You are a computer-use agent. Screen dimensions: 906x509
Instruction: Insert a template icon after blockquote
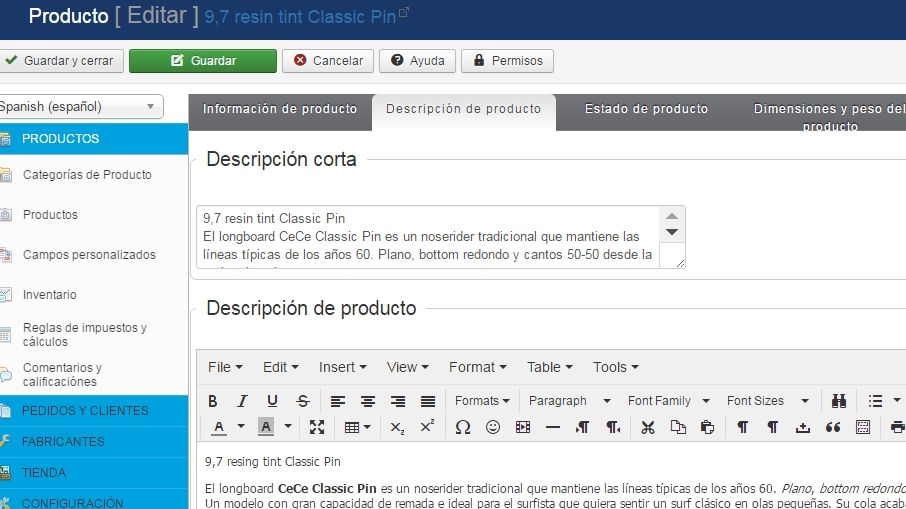pyautogui.click(x=863, y=428)
